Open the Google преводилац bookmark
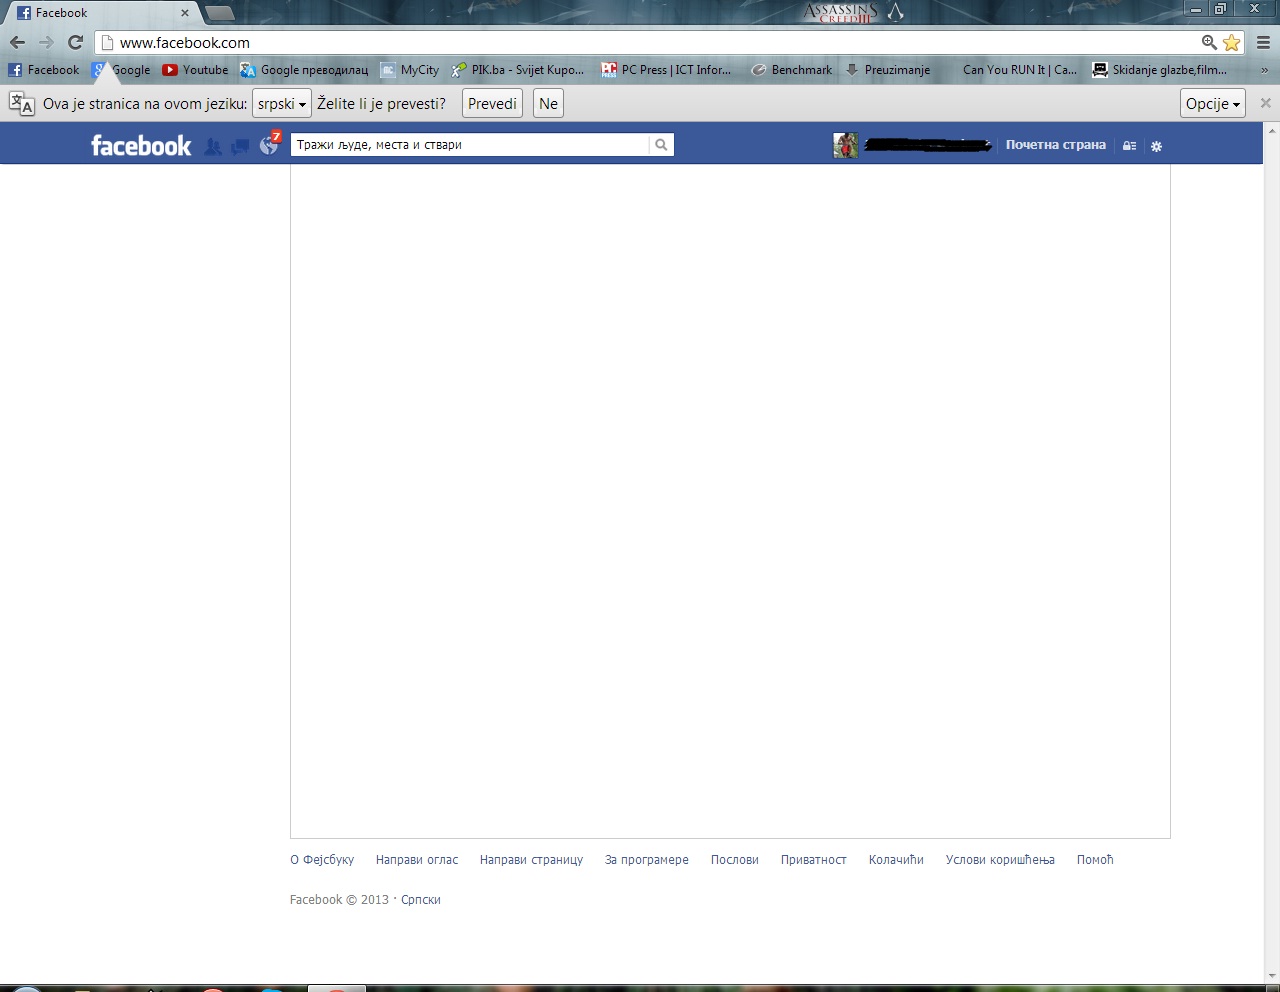Image resolution: width=1280 pixels, height=992 pixels. [304, 70]
